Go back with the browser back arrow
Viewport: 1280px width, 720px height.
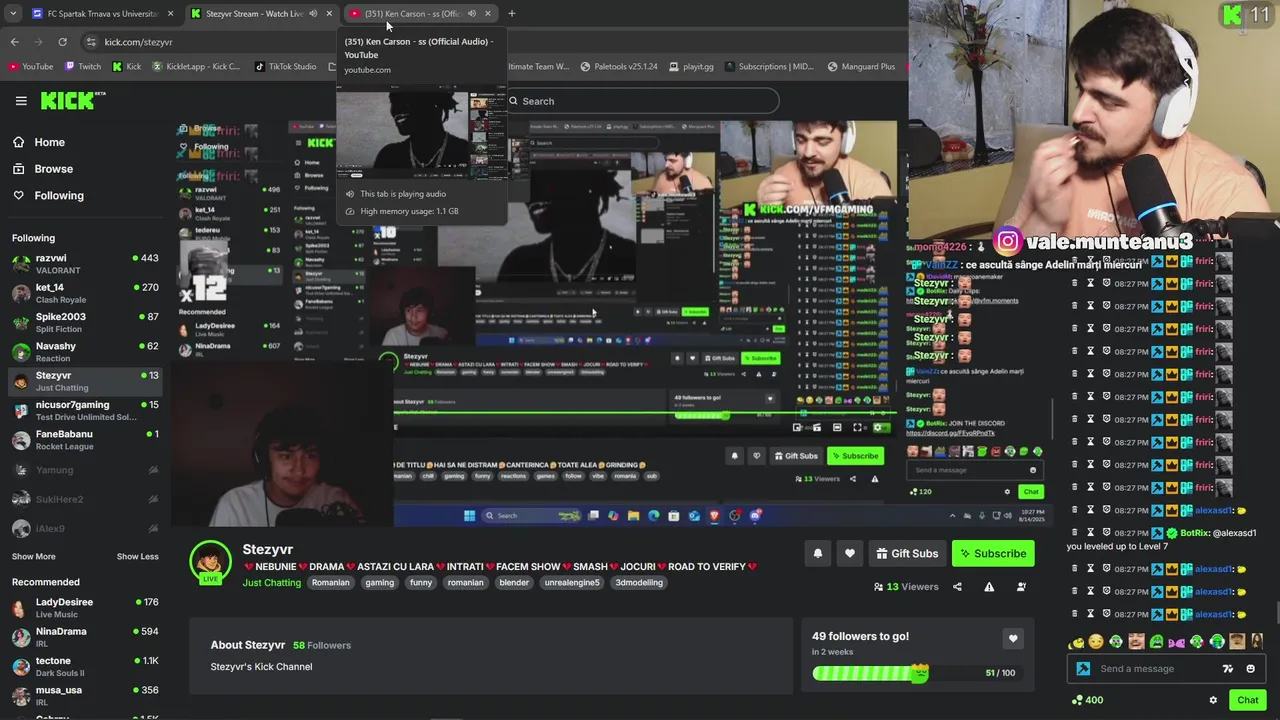coord(14,42)
